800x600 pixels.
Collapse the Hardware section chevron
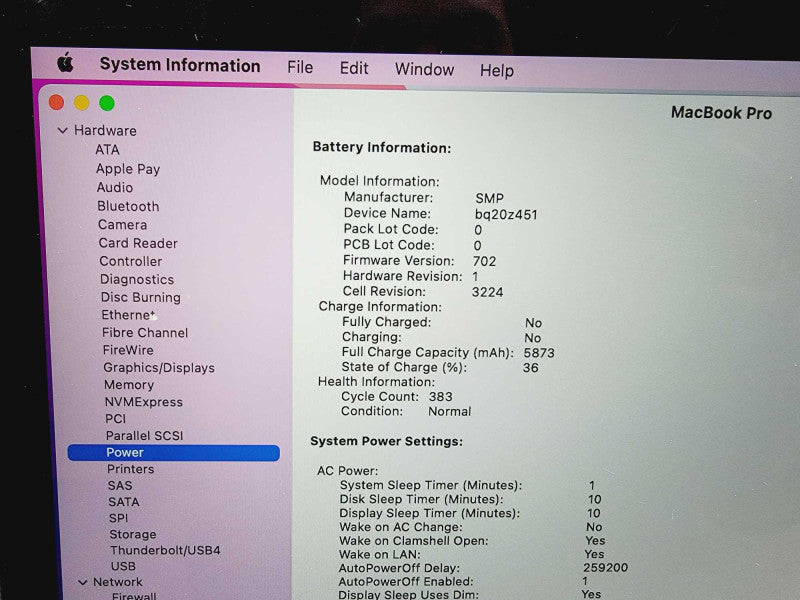coord(63,131)
